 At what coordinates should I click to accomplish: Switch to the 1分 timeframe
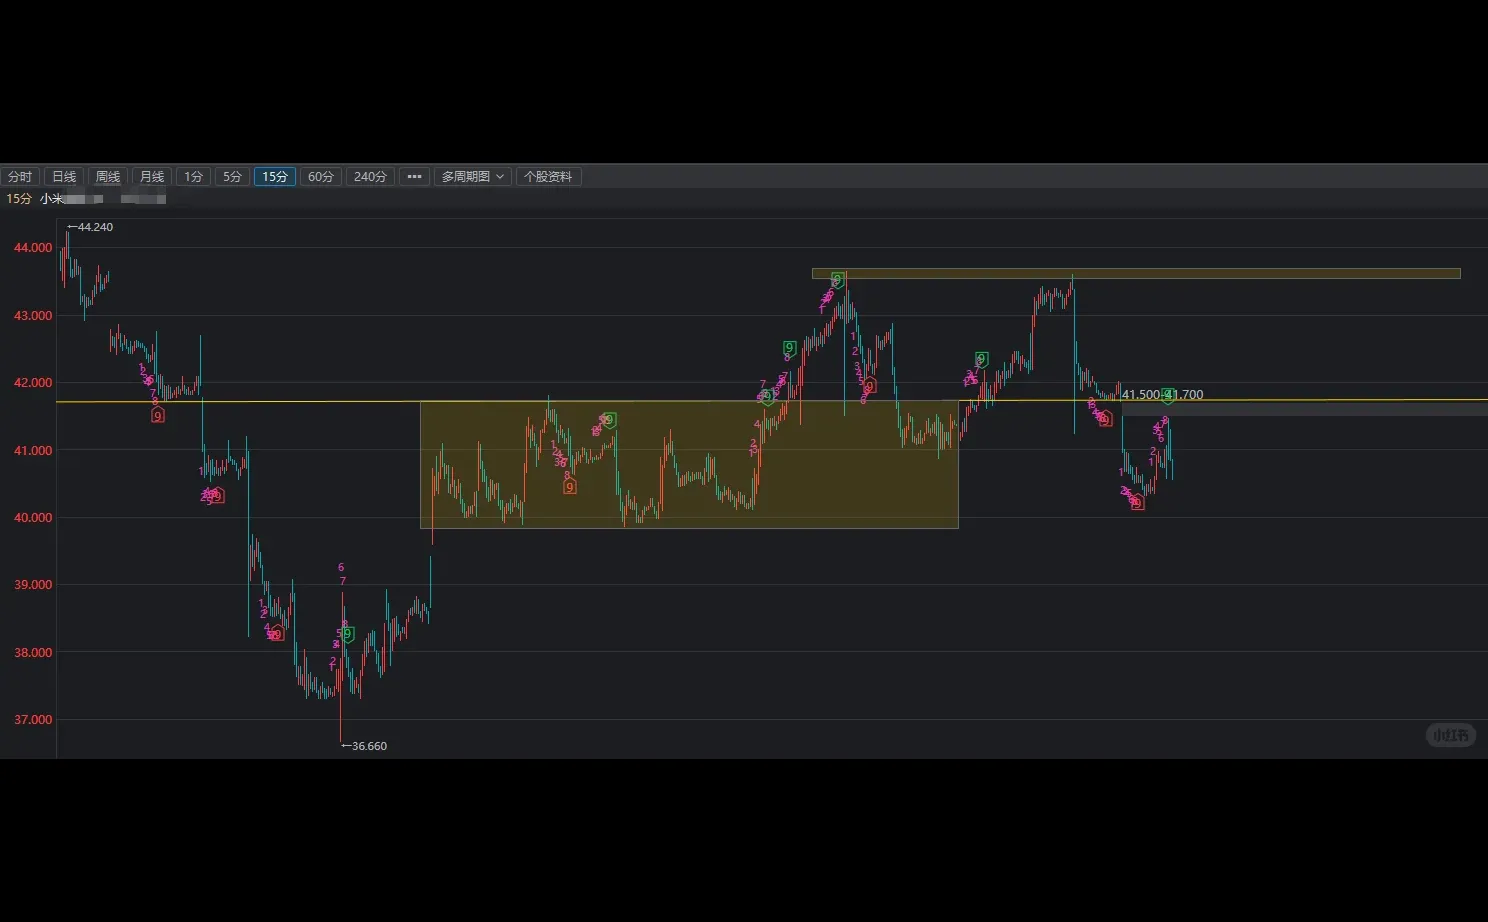coord(193,177)
